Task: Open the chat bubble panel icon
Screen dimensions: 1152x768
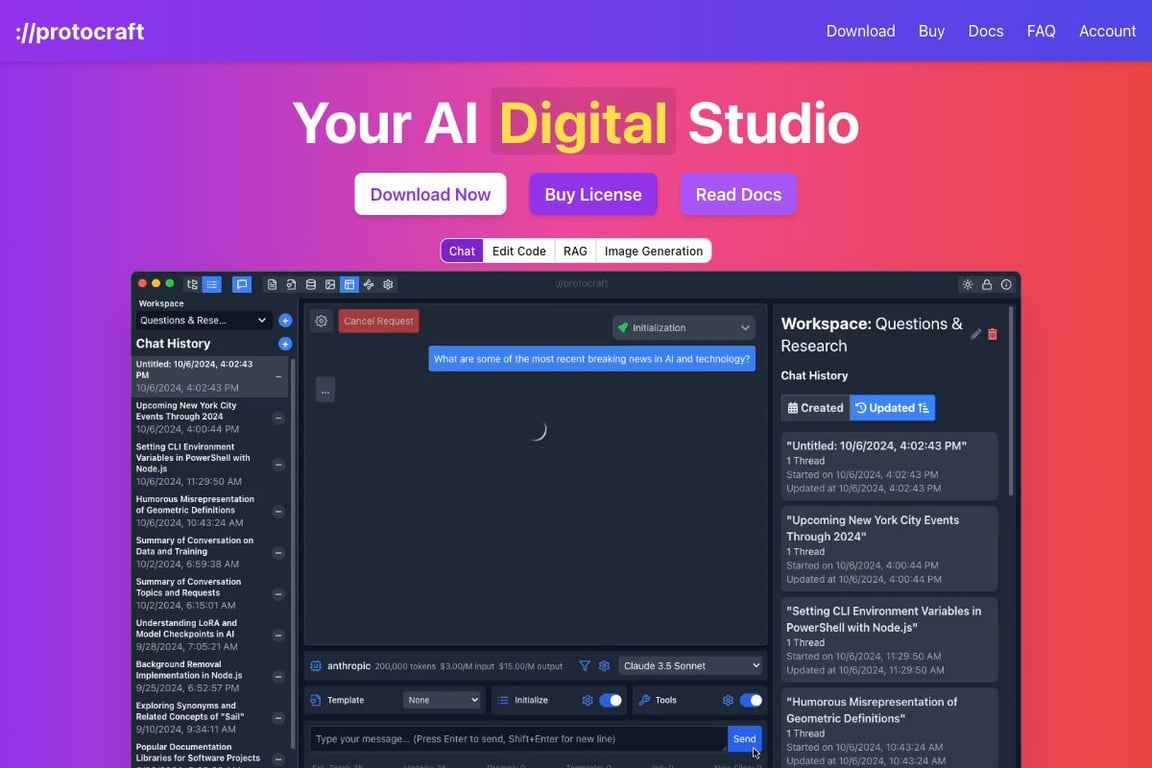Action: point(241,284)
